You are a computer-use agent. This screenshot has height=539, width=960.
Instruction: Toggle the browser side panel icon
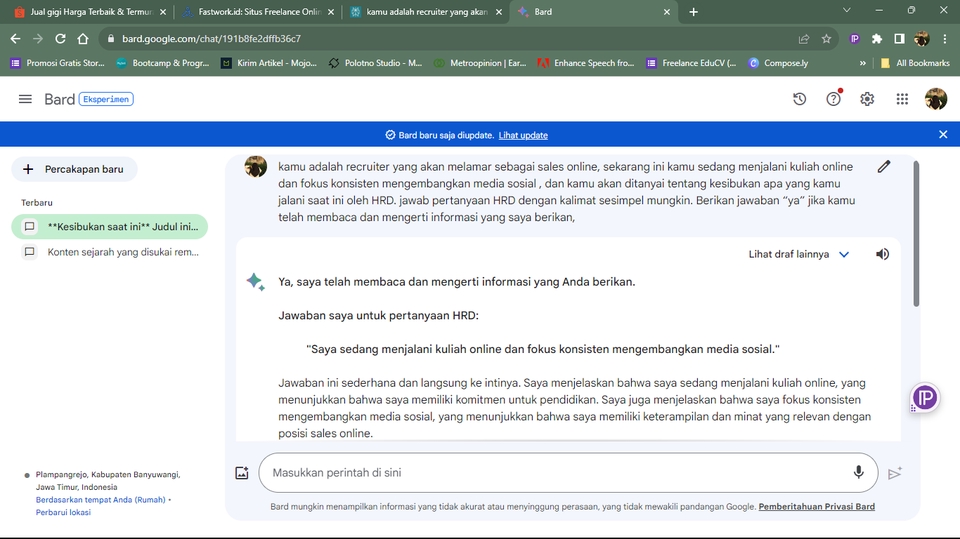[899, 39]
